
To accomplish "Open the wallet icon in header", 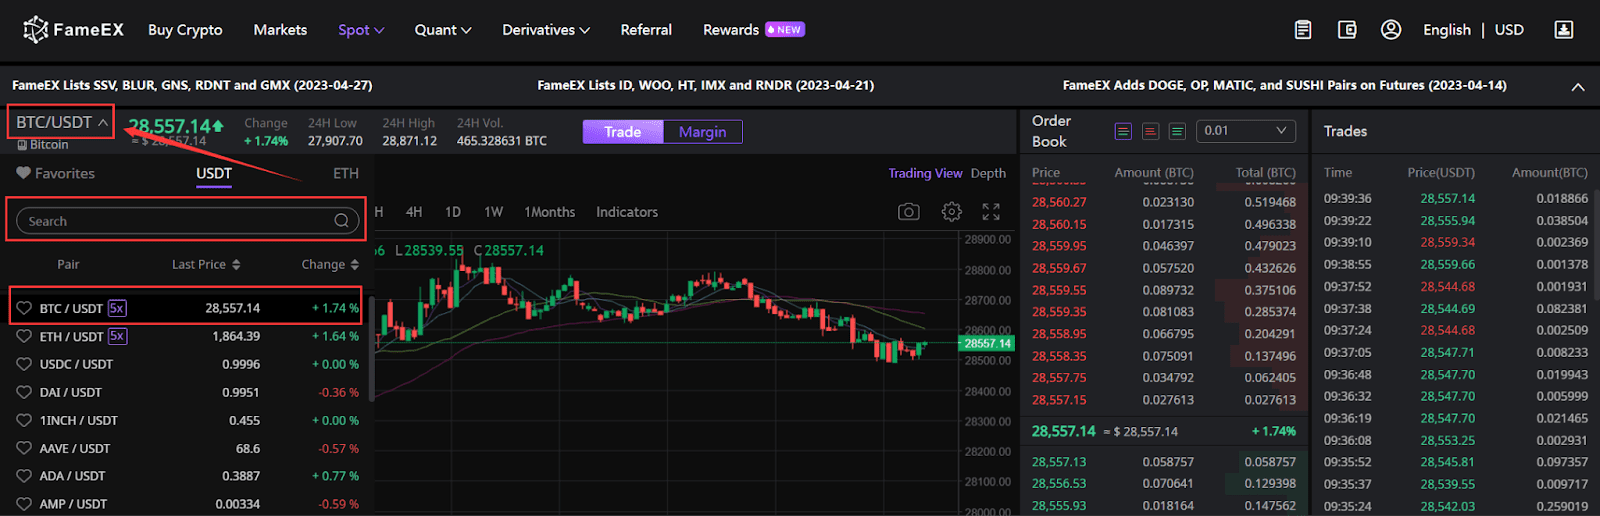I will point(1347,30).
